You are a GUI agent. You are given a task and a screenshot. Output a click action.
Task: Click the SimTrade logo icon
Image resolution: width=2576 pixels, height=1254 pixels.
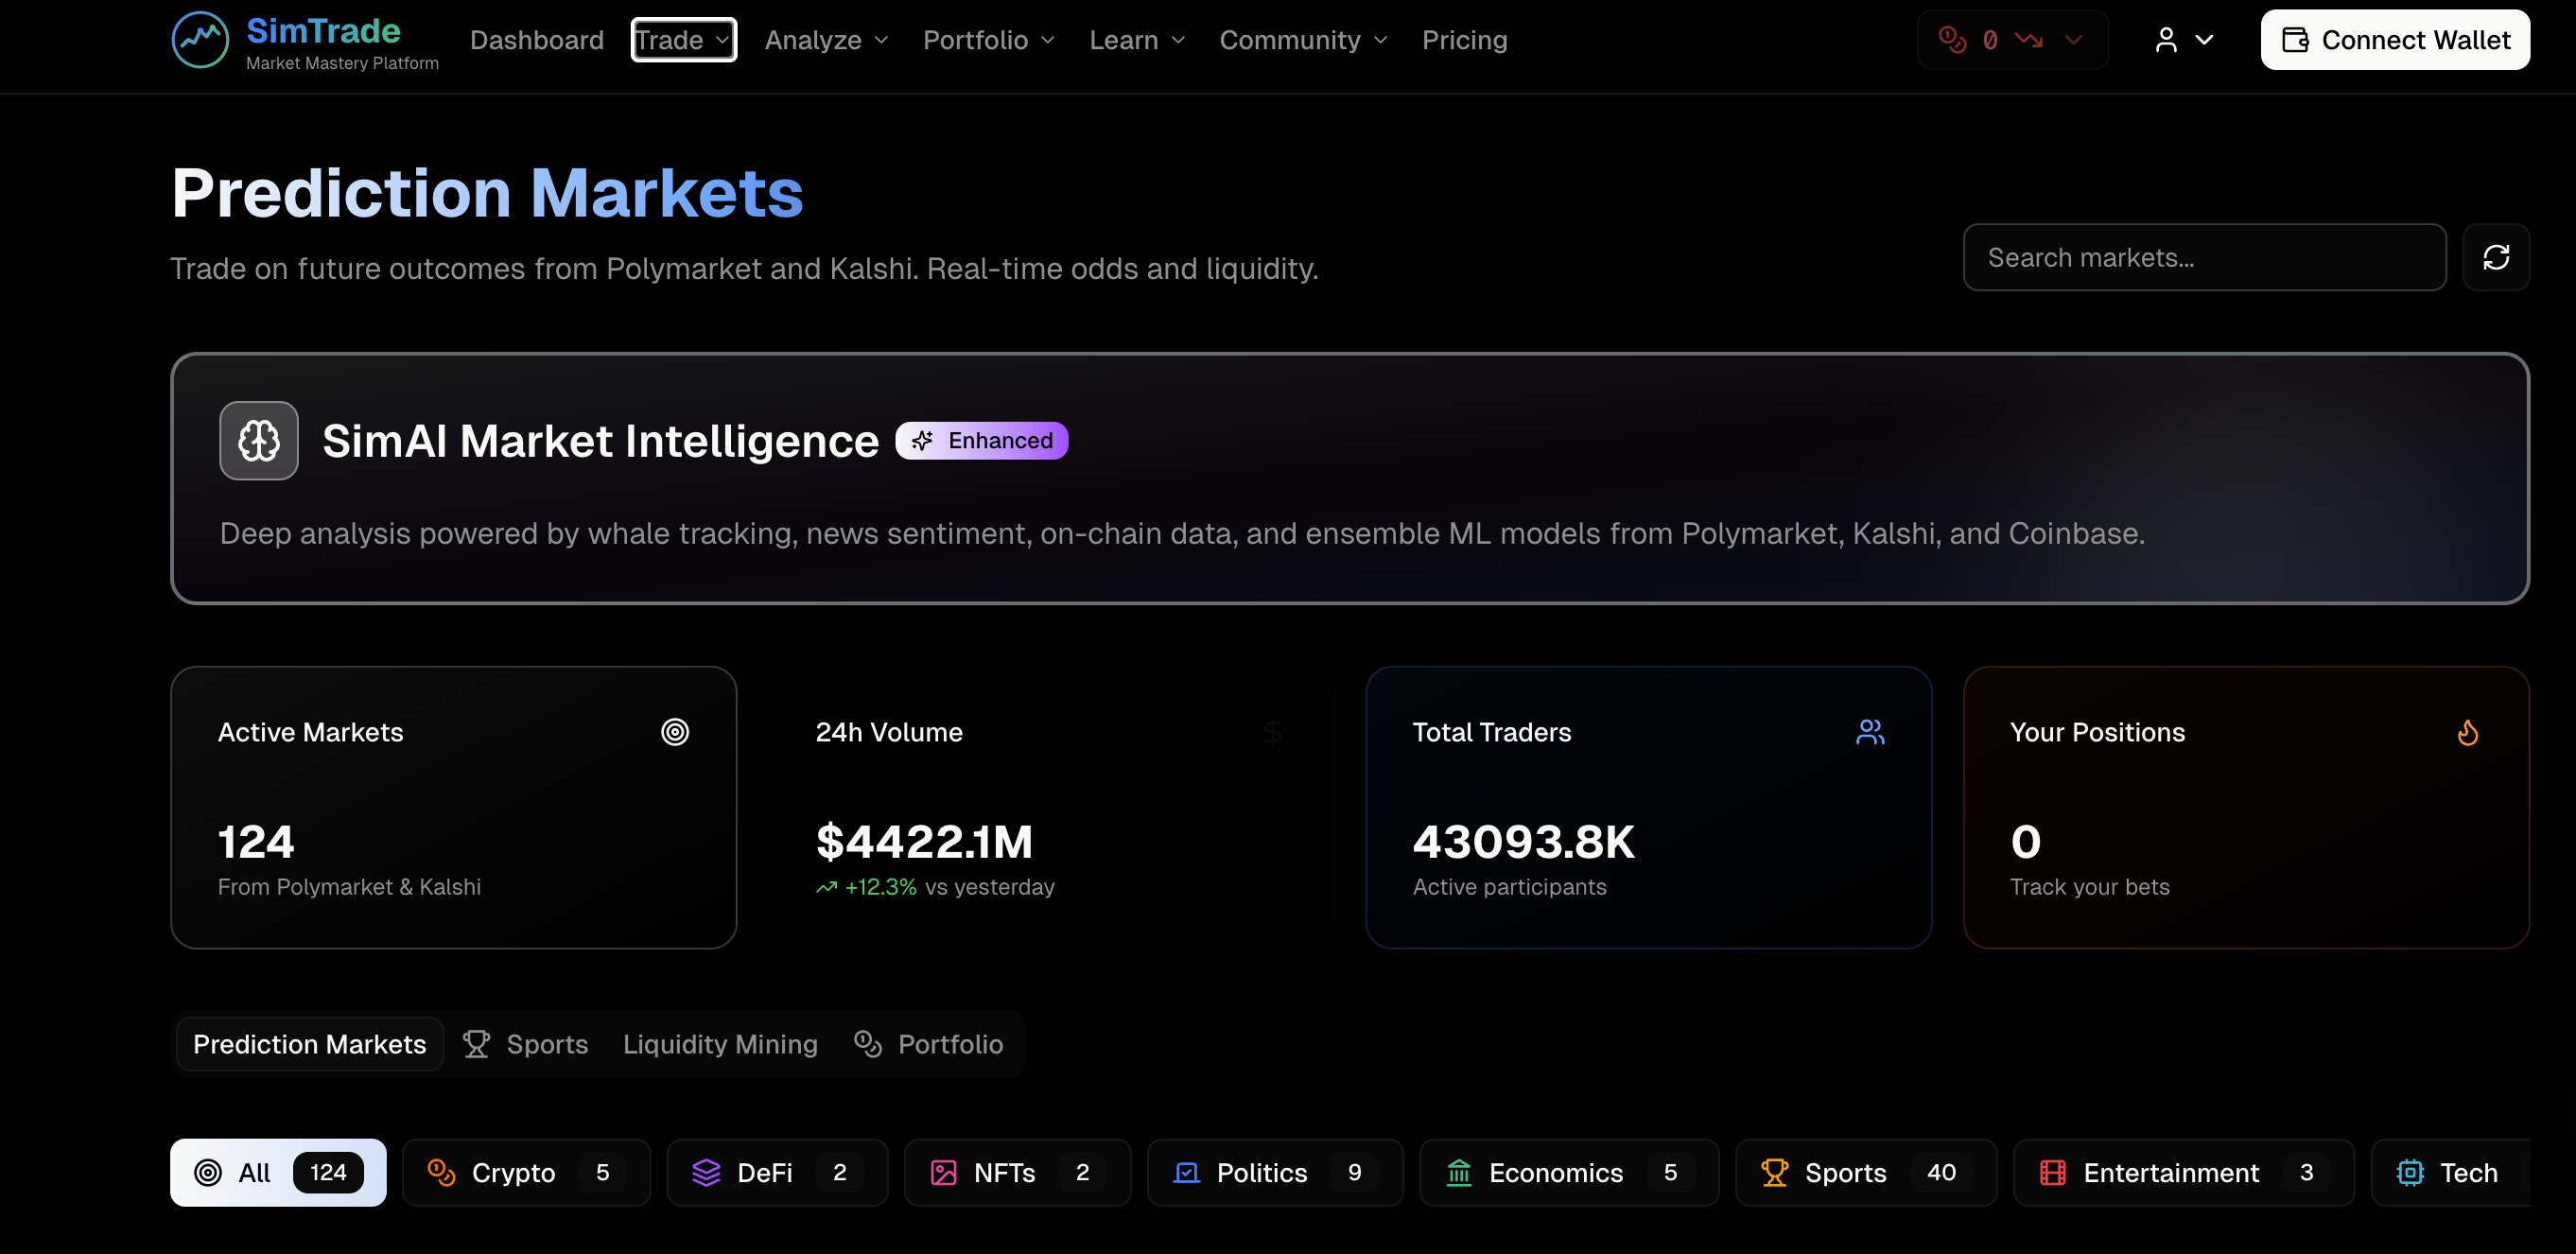tap(200, 40)
